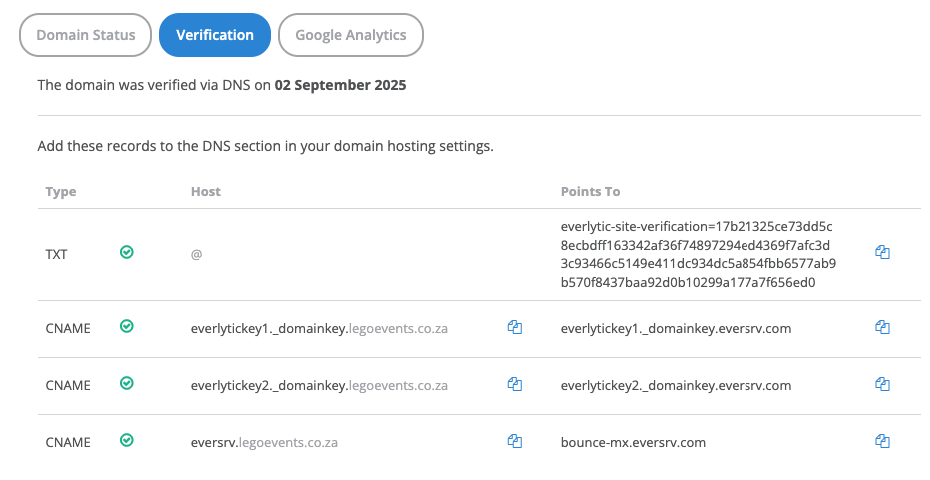930x480 pixels.
Task: Click the Points To column header
Action: [x=591, y=191]
